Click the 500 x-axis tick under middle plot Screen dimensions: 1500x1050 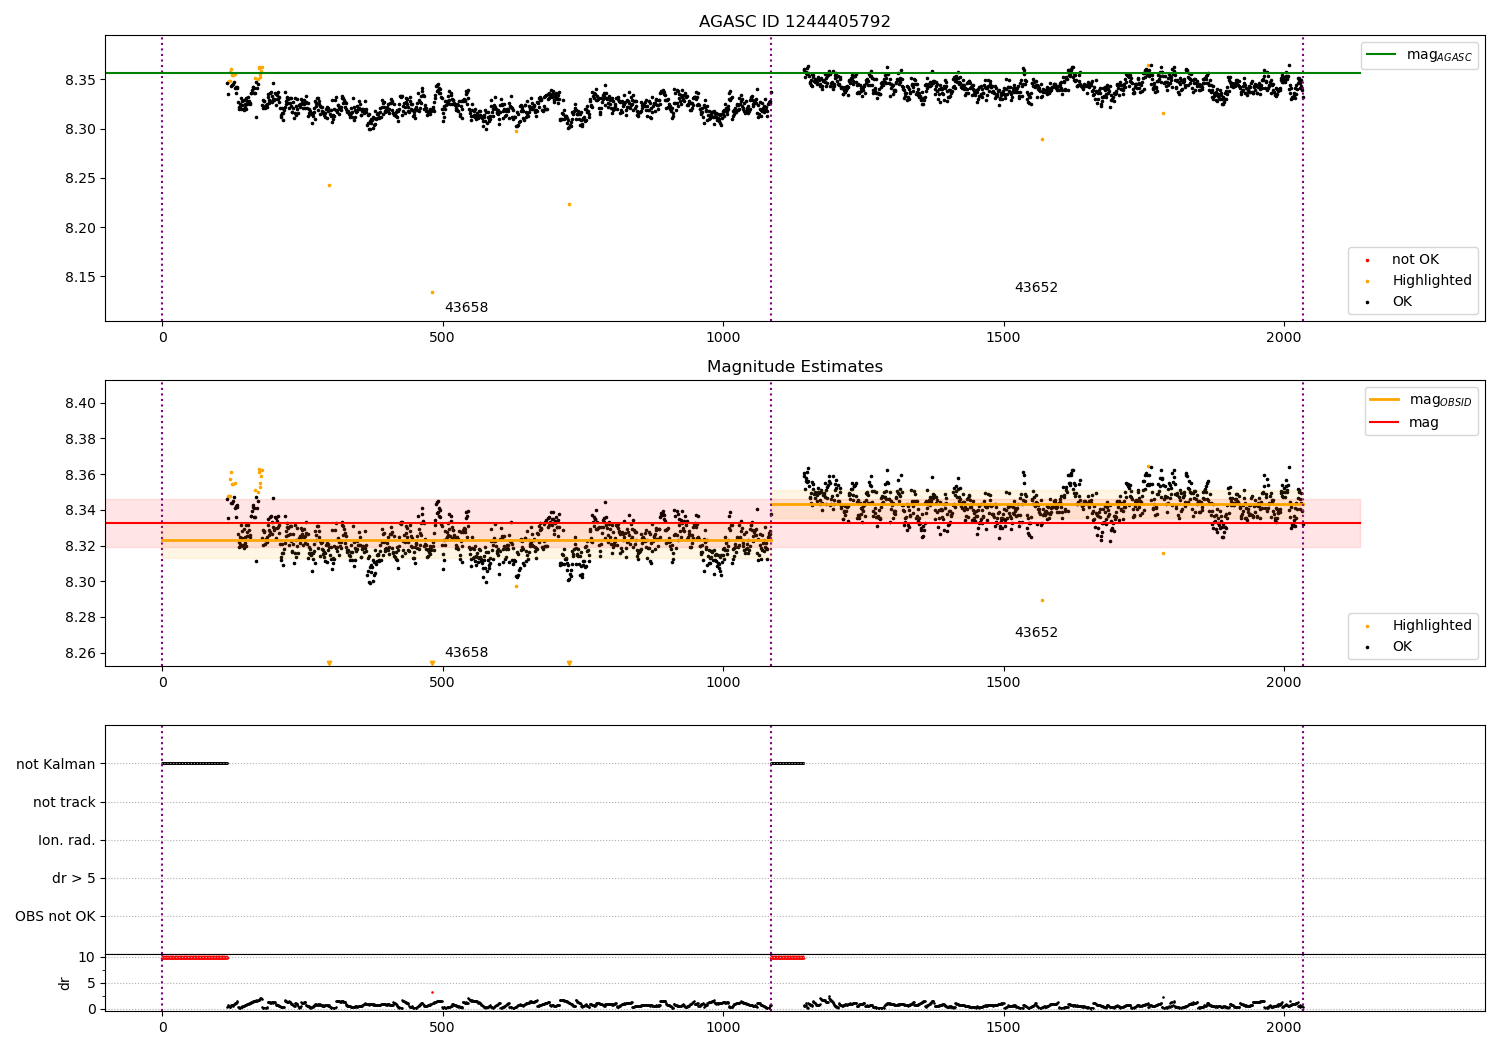coord(442,682)
